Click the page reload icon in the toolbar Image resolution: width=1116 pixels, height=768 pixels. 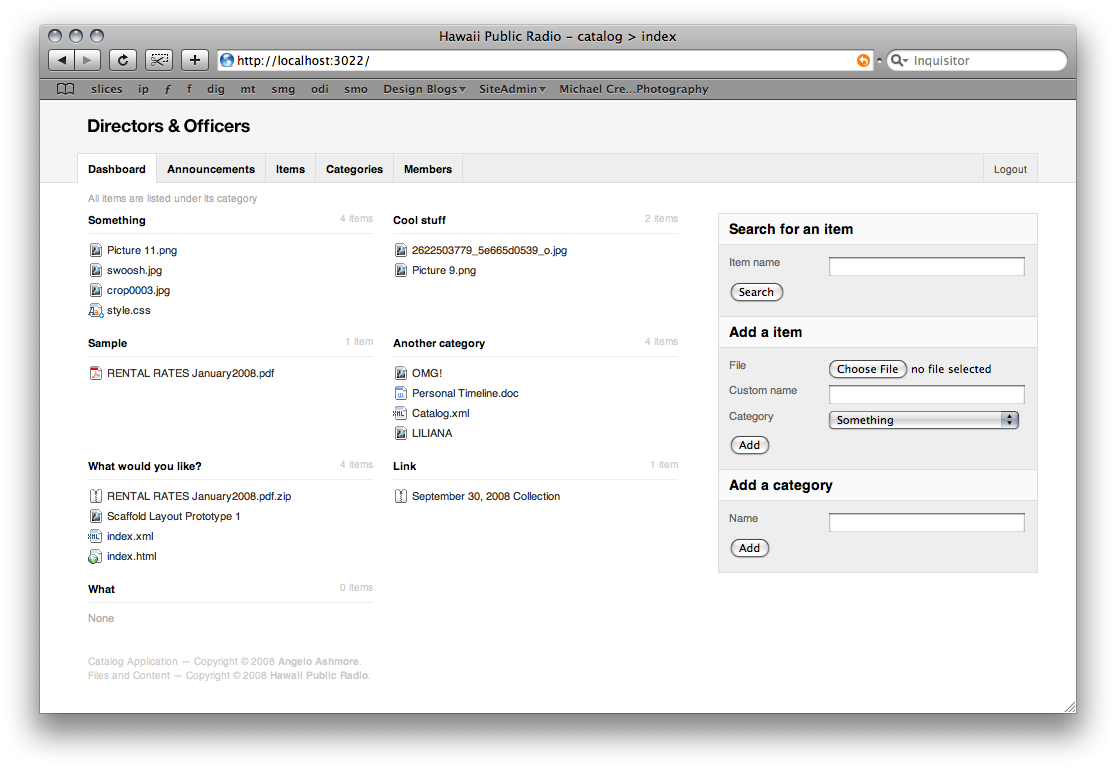(122, 59)
